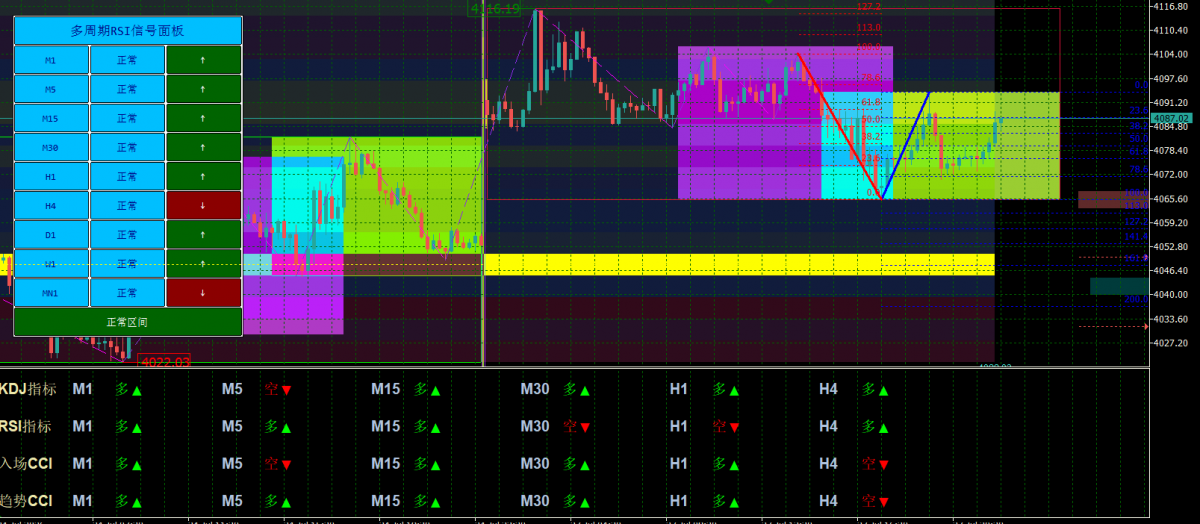Click the H4 red down arrow cell in RSI panel

pyautogui.click(x=203, y=206)
